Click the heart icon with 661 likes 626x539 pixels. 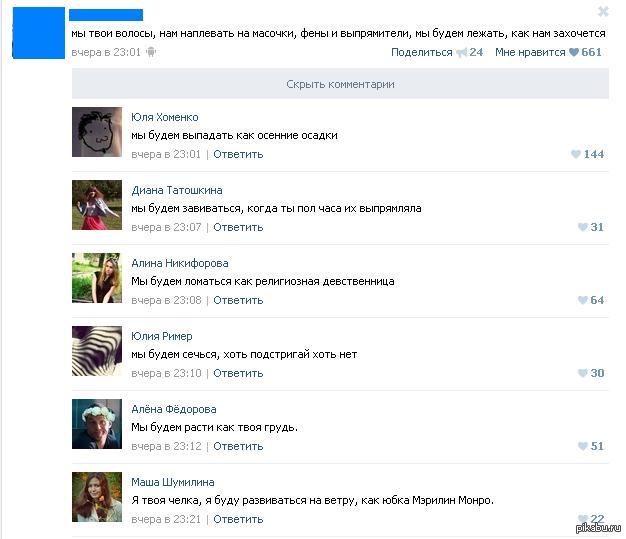pos(574,52)
